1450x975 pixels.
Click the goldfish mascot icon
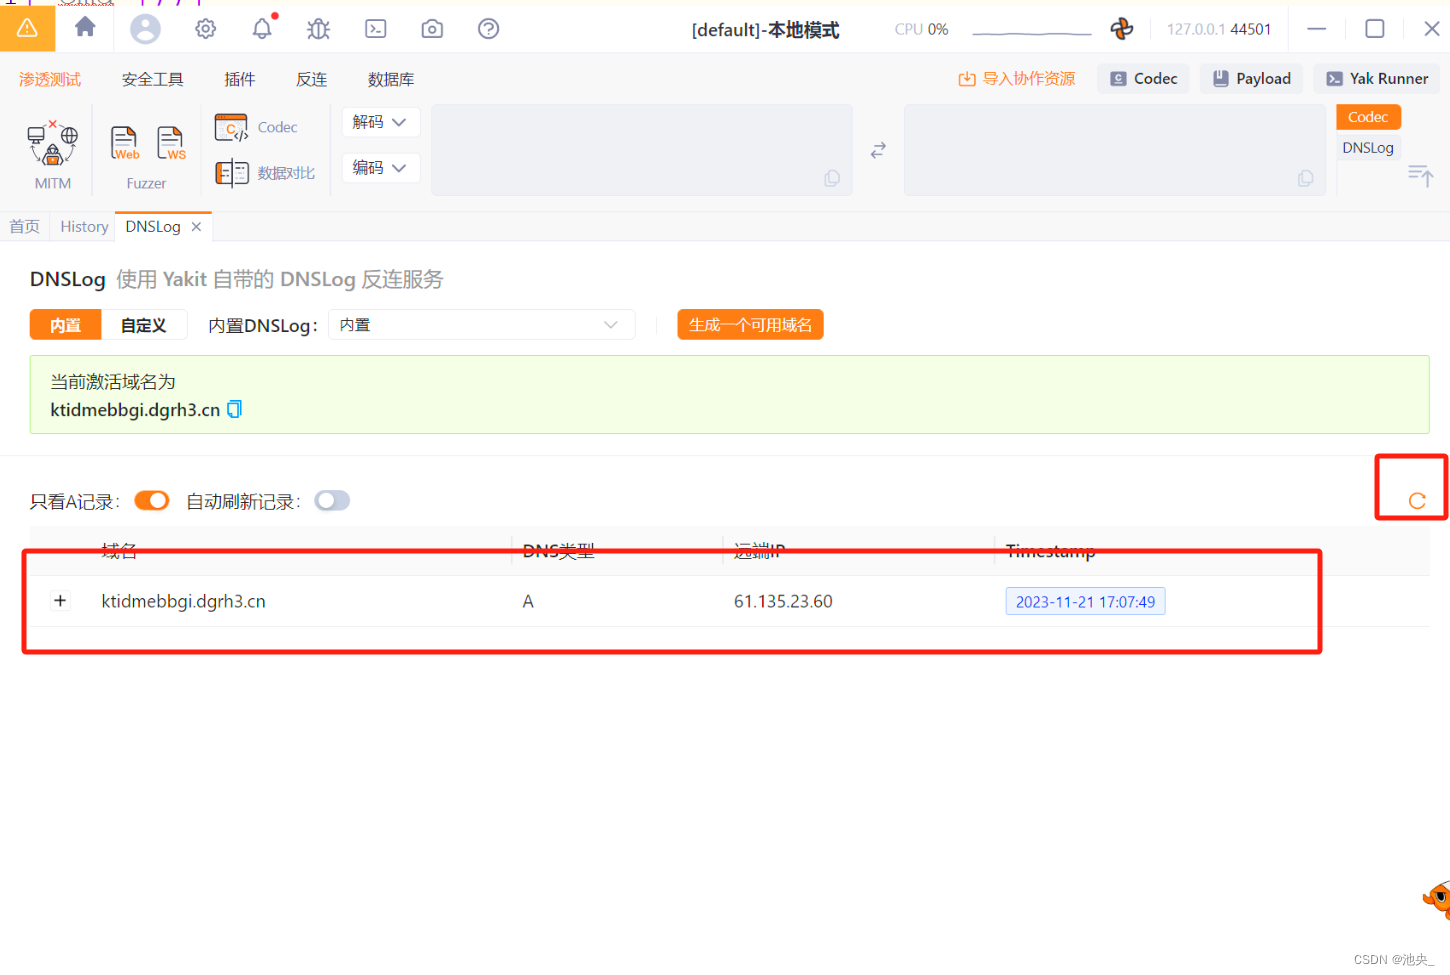point(1438,899)
